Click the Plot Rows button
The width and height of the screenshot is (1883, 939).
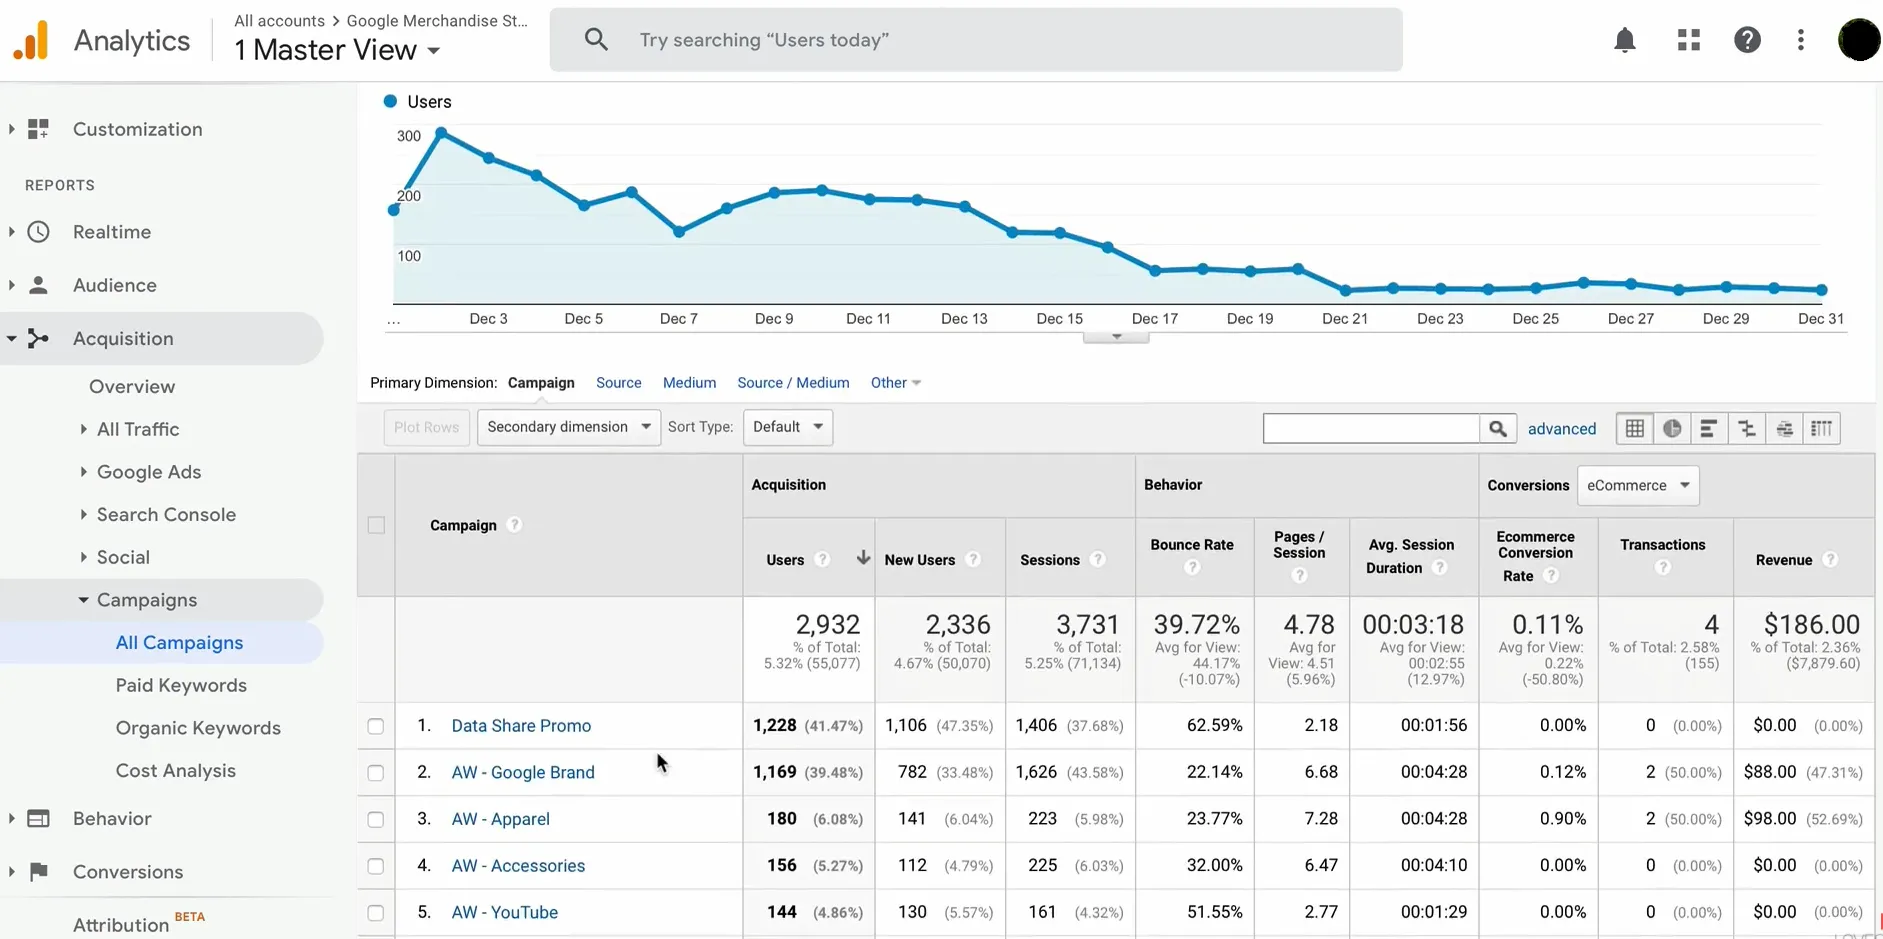[x=426, y=427]
